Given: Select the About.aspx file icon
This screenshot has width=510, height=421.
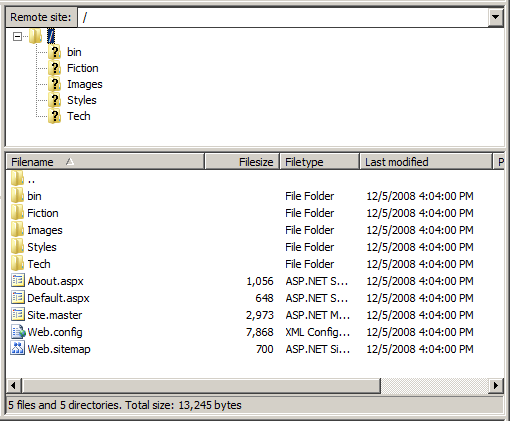Looking at the screenshot, I should click(18, 281).
